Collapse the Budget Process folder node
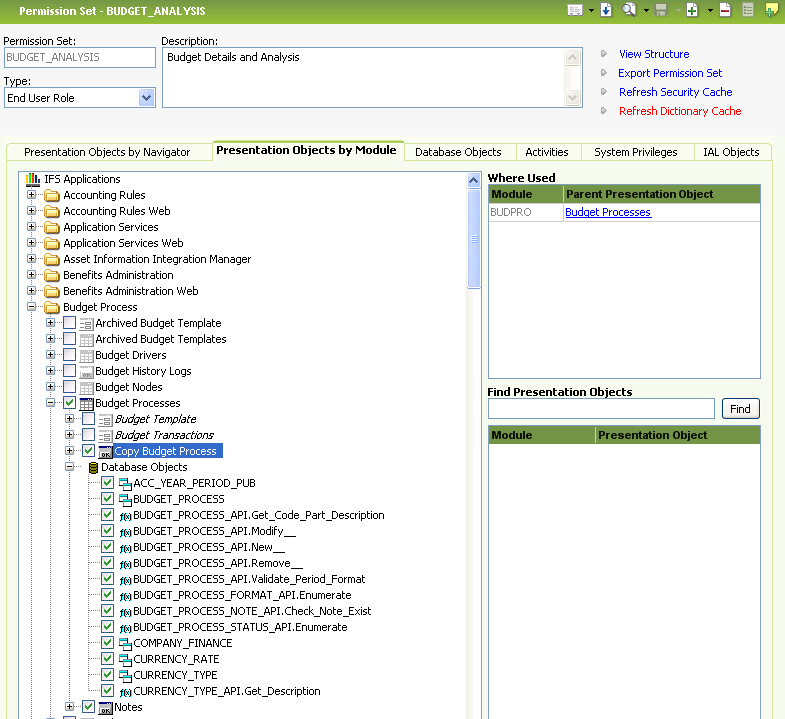This screenshot has width=785, height=719. tap(32, 307)
